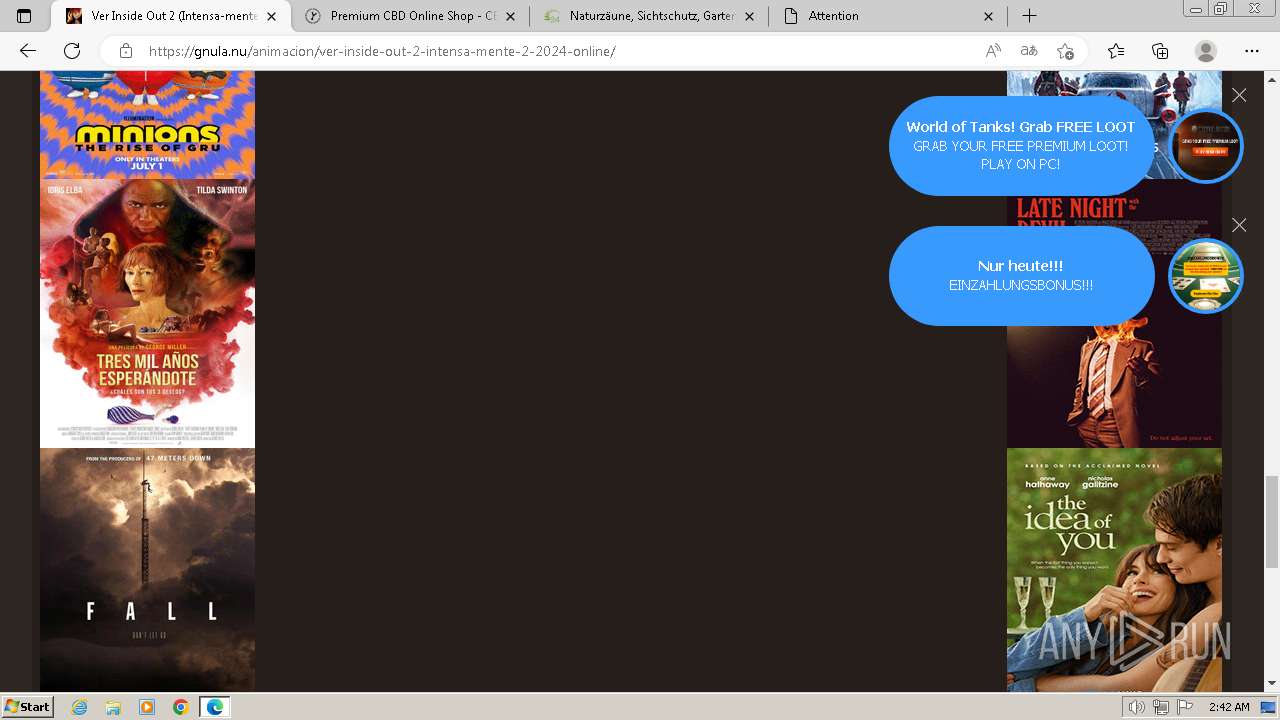Open the Action Center flag icon

(x=1185, y=707)
